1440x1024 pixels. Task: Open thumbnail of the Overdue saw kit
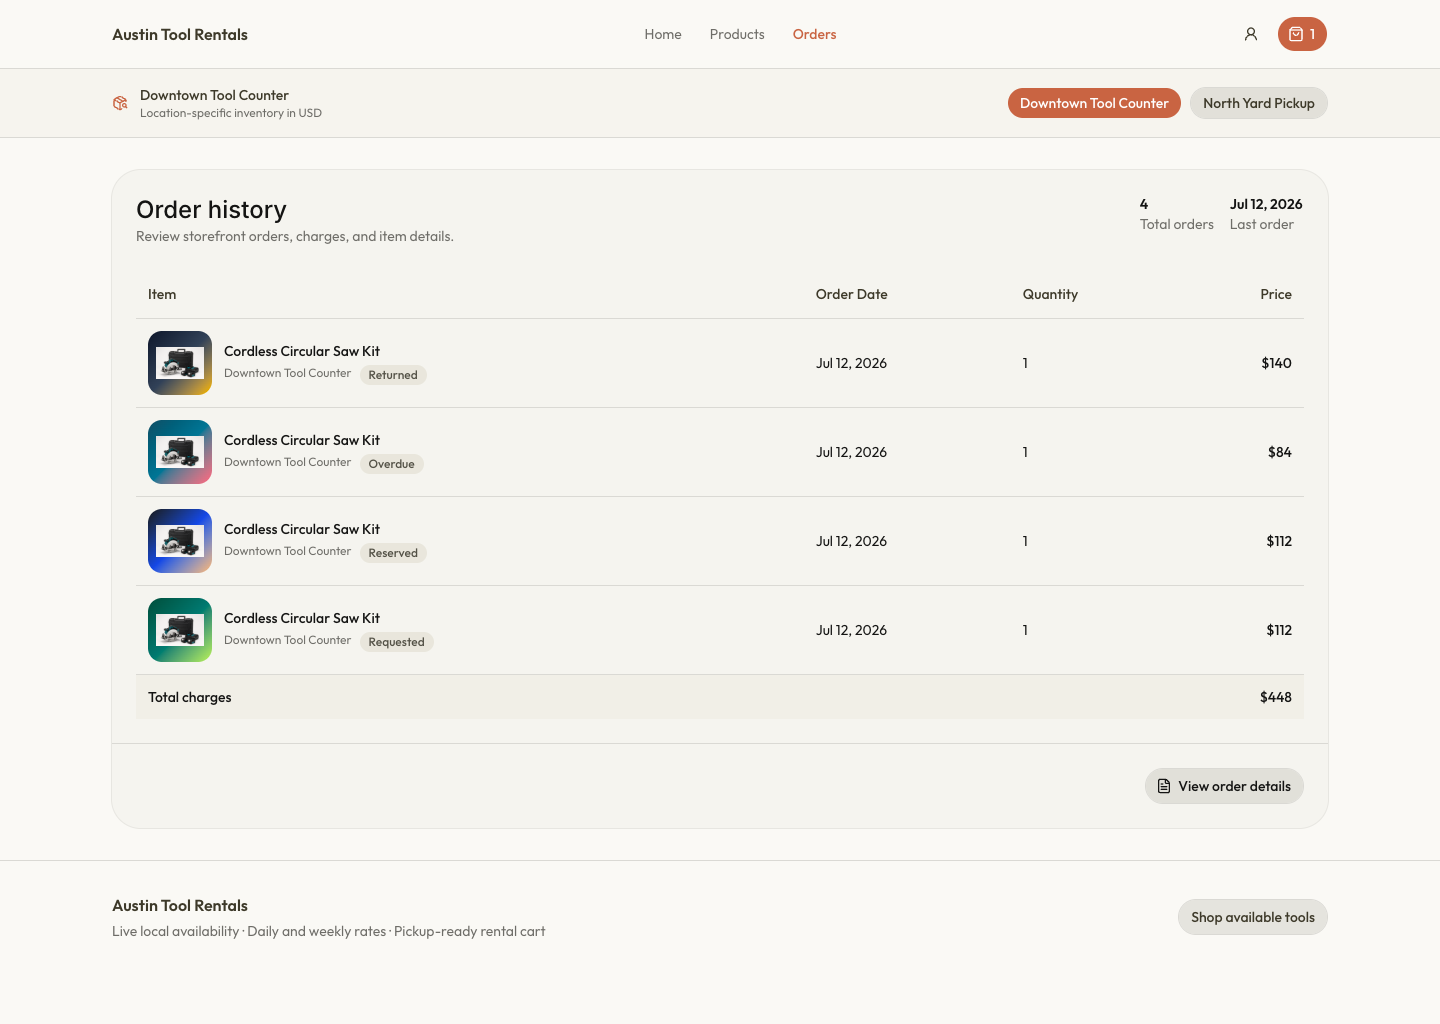tap(180, 452)
